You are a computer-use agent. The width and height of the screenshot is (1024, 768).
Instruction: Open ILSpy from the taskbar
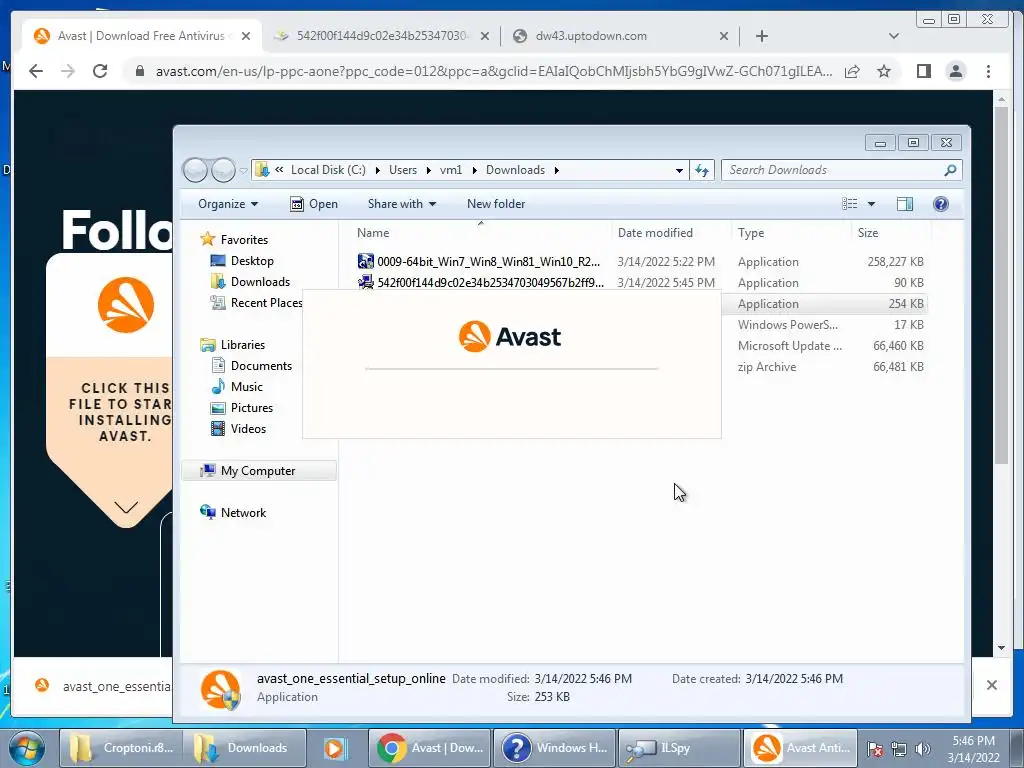click(x=679, y=748)
